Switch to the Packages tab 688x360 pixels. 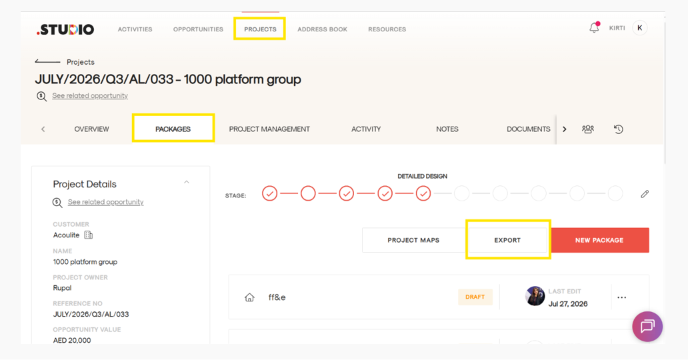pos(173,129)
